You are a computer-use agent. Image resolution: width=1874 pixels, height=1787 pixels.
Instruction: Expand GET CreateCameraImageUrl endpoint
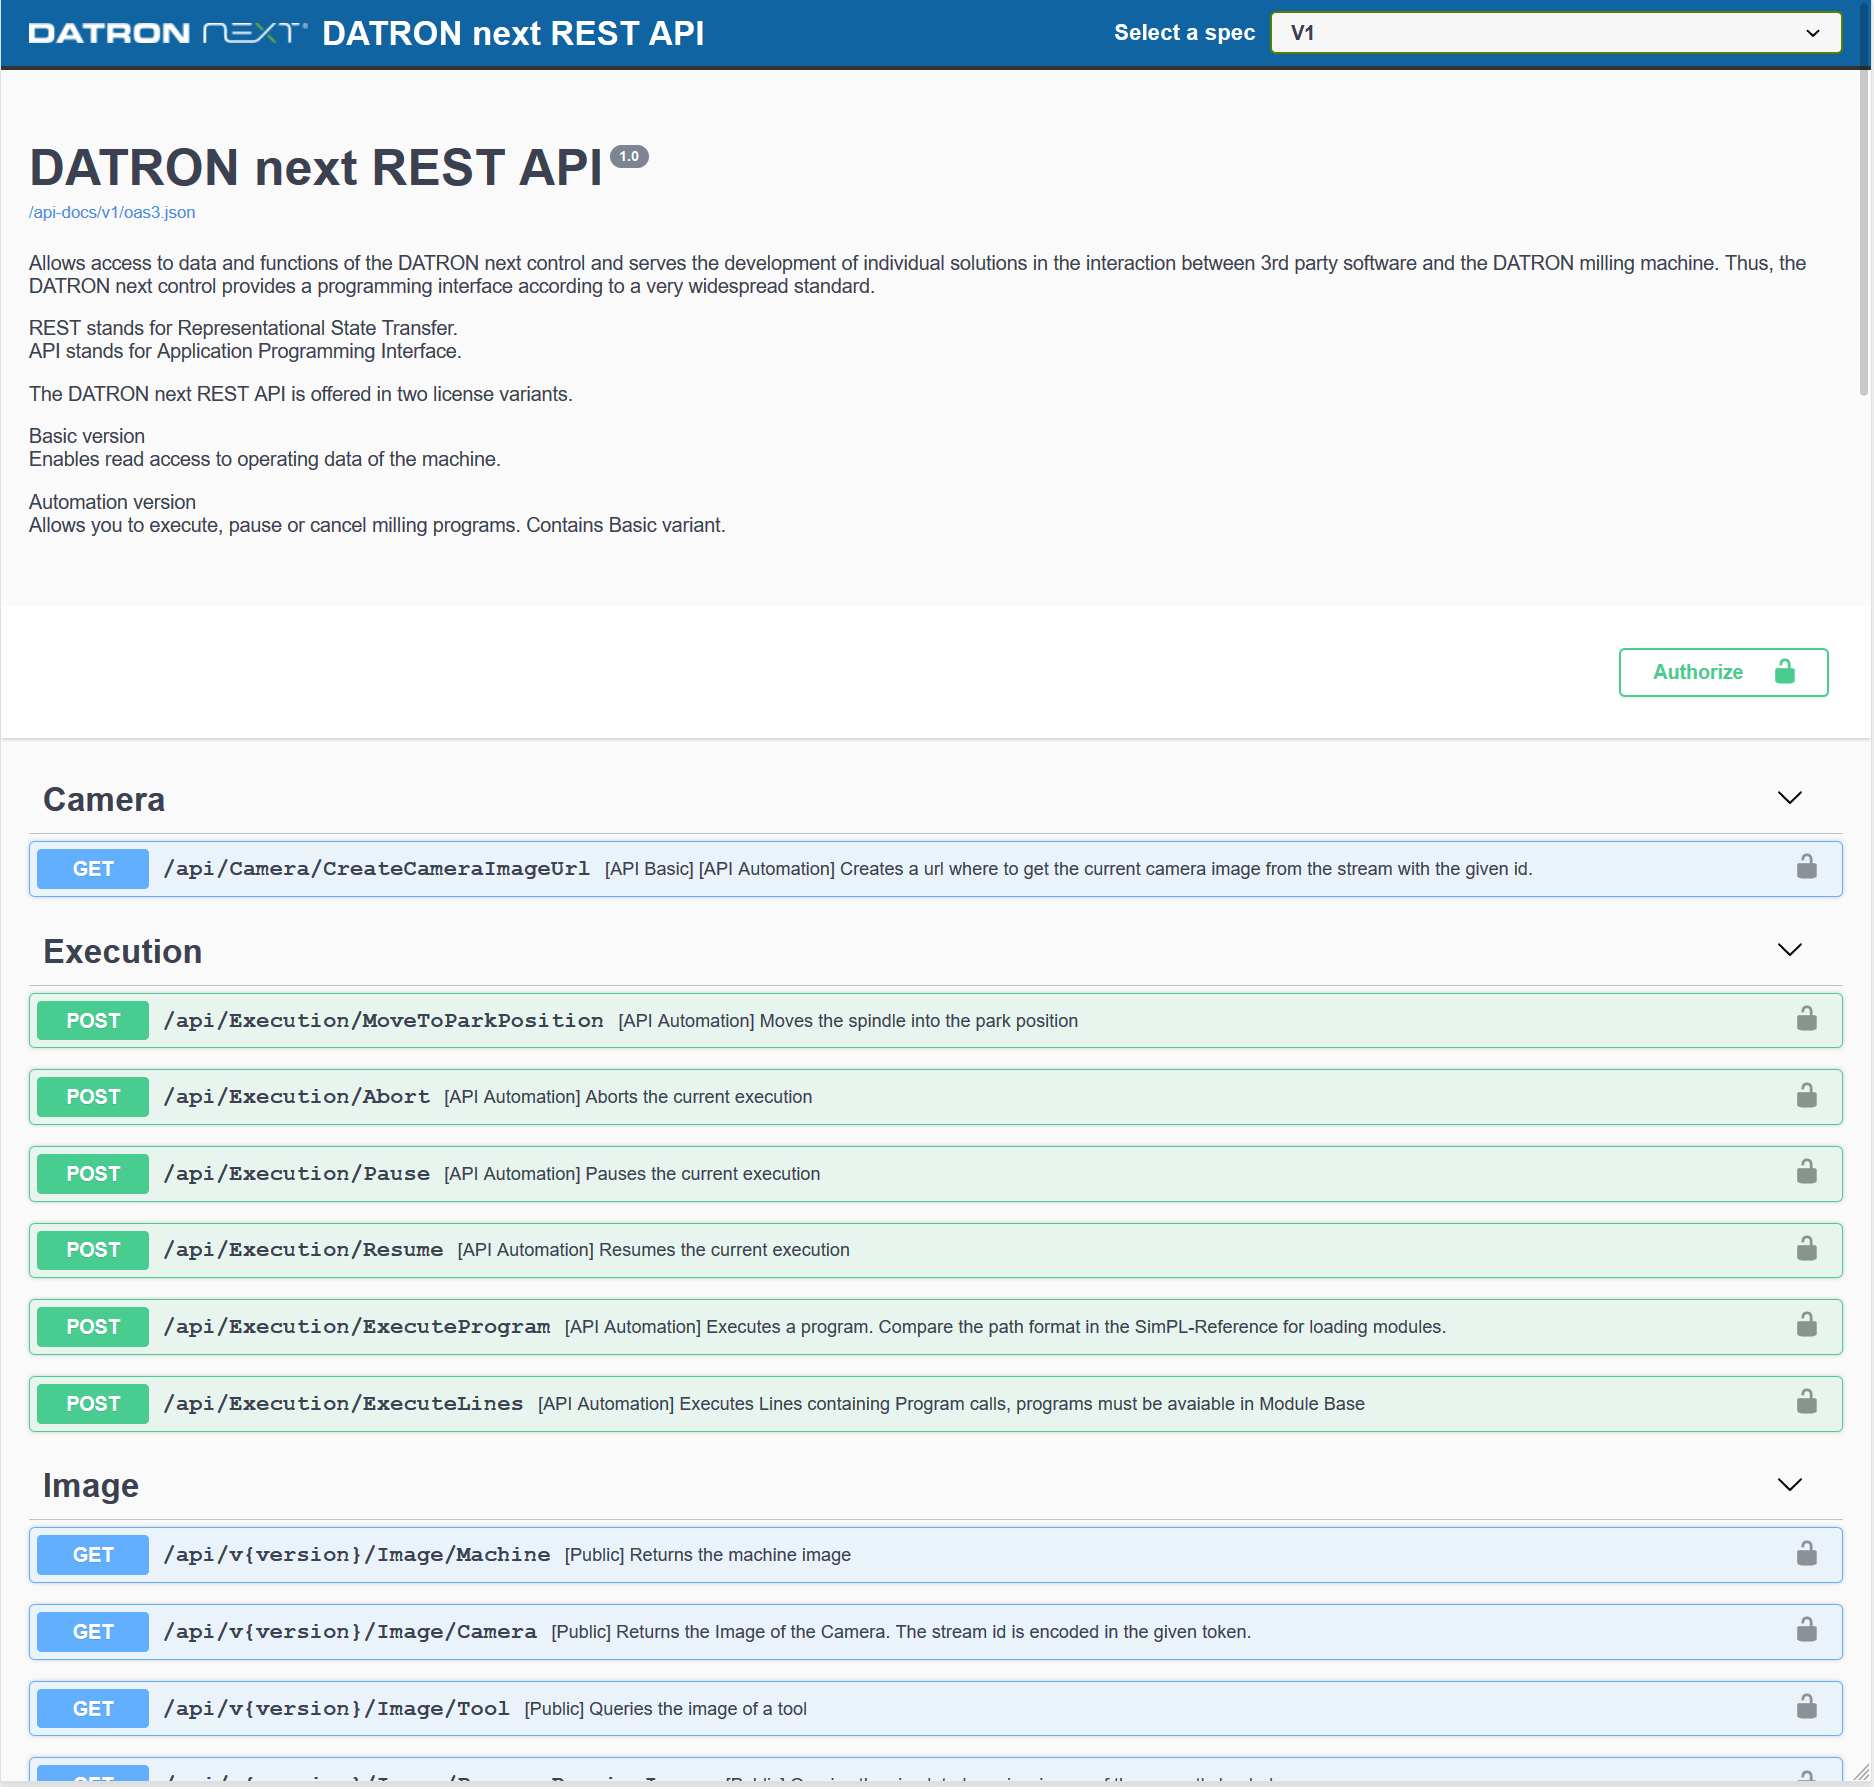[935, 869]
